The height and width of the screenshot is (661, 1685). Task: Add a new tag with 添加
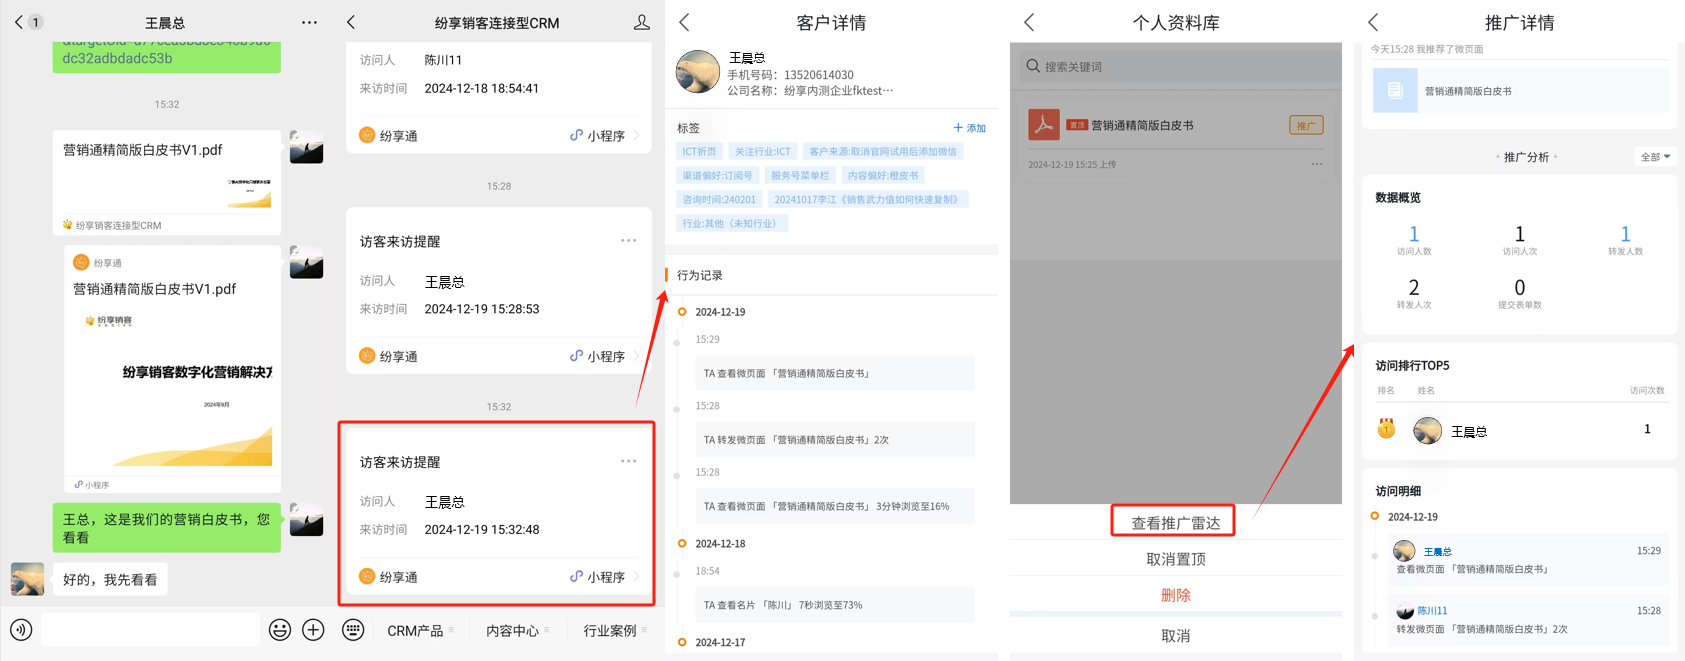pyautogui.click(x=970, y=128)
